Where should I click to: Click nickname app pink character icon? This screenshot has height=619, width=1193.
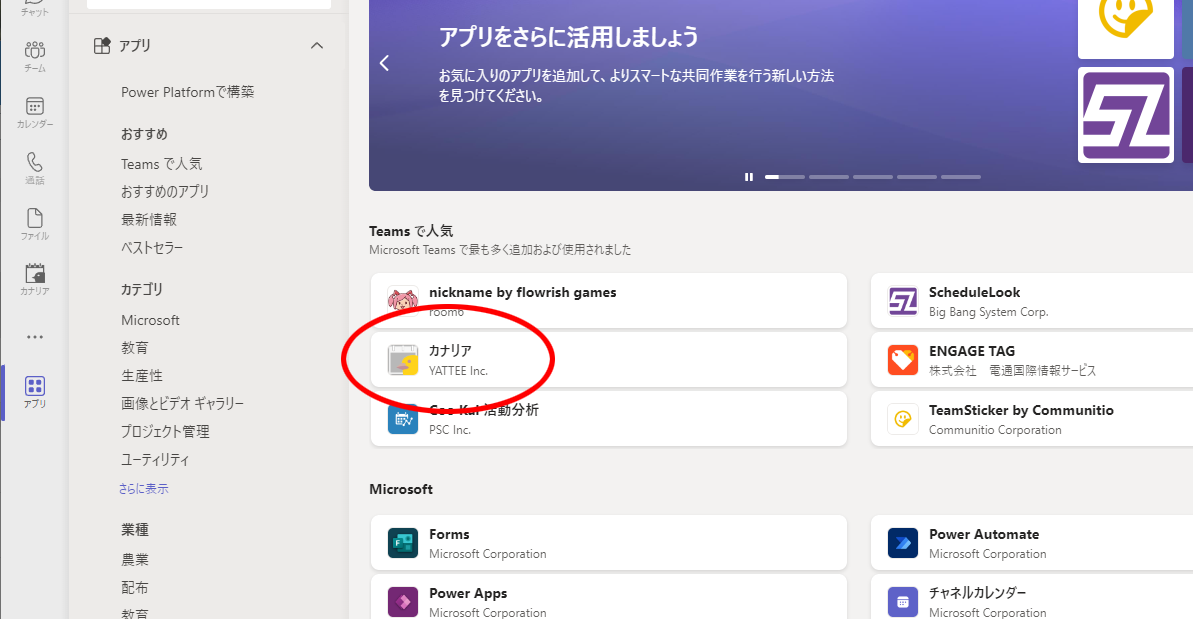pos(402,301)
